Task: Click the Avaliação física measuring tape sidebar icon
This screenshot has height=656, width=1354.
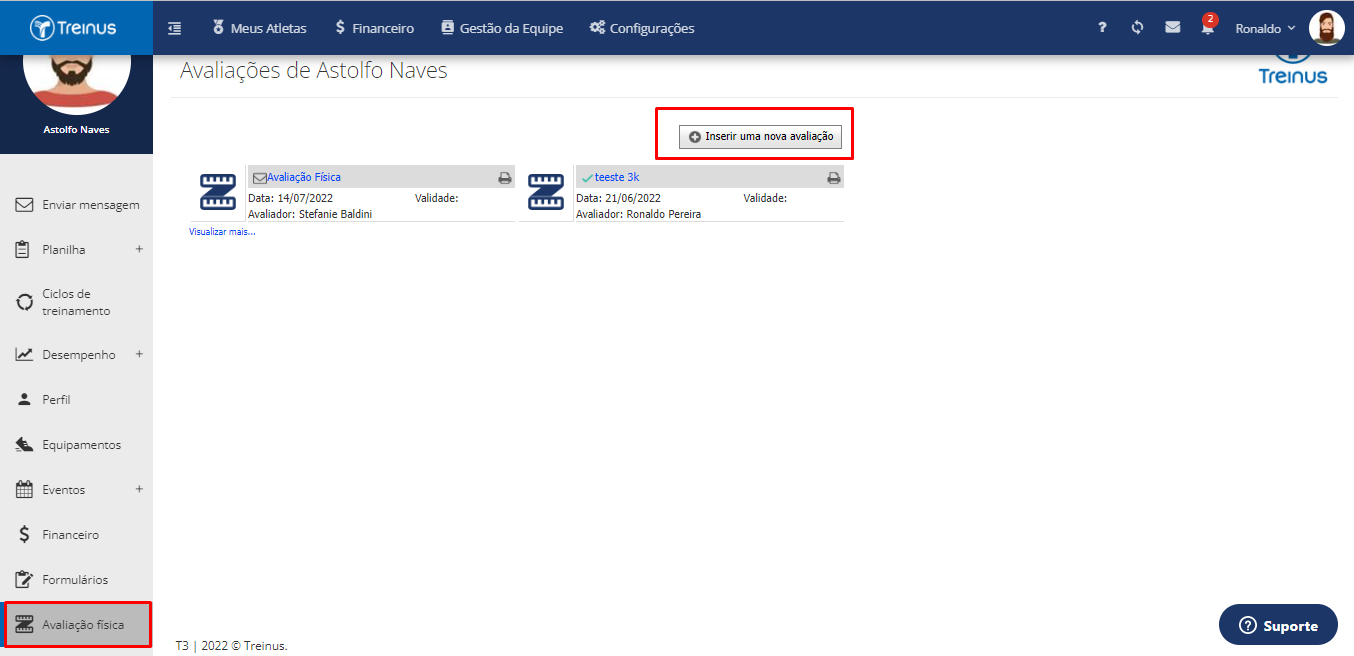Action: click(x=25, y=625)
